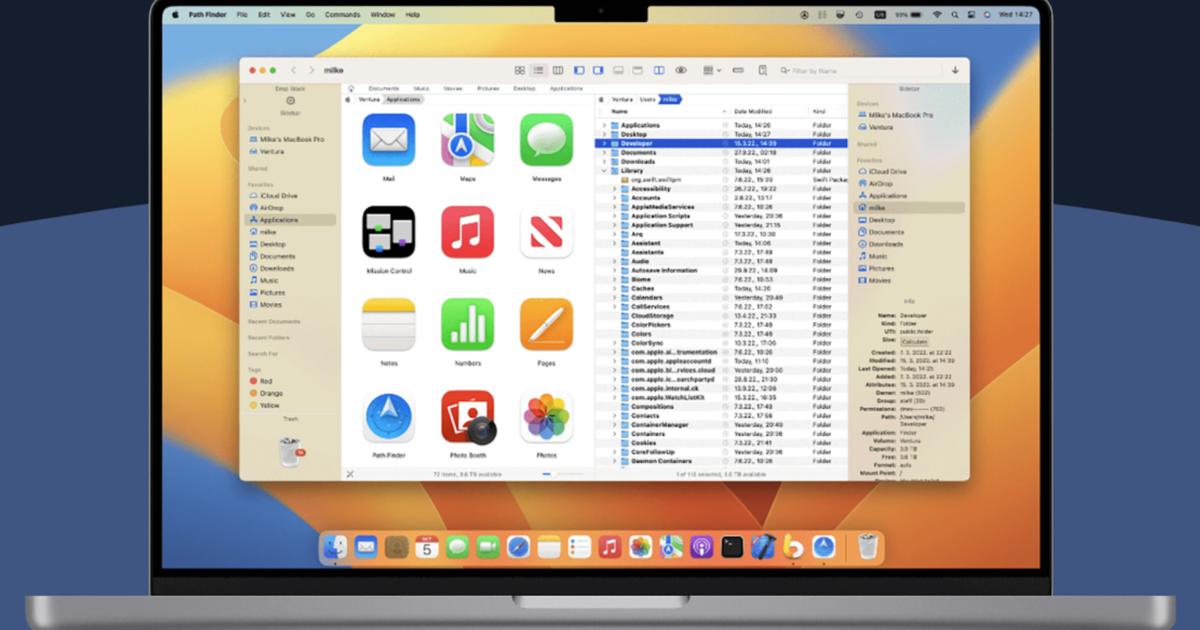Click the Quick Look eye icon
The image size is (1200, 630).
pos(681,71)
